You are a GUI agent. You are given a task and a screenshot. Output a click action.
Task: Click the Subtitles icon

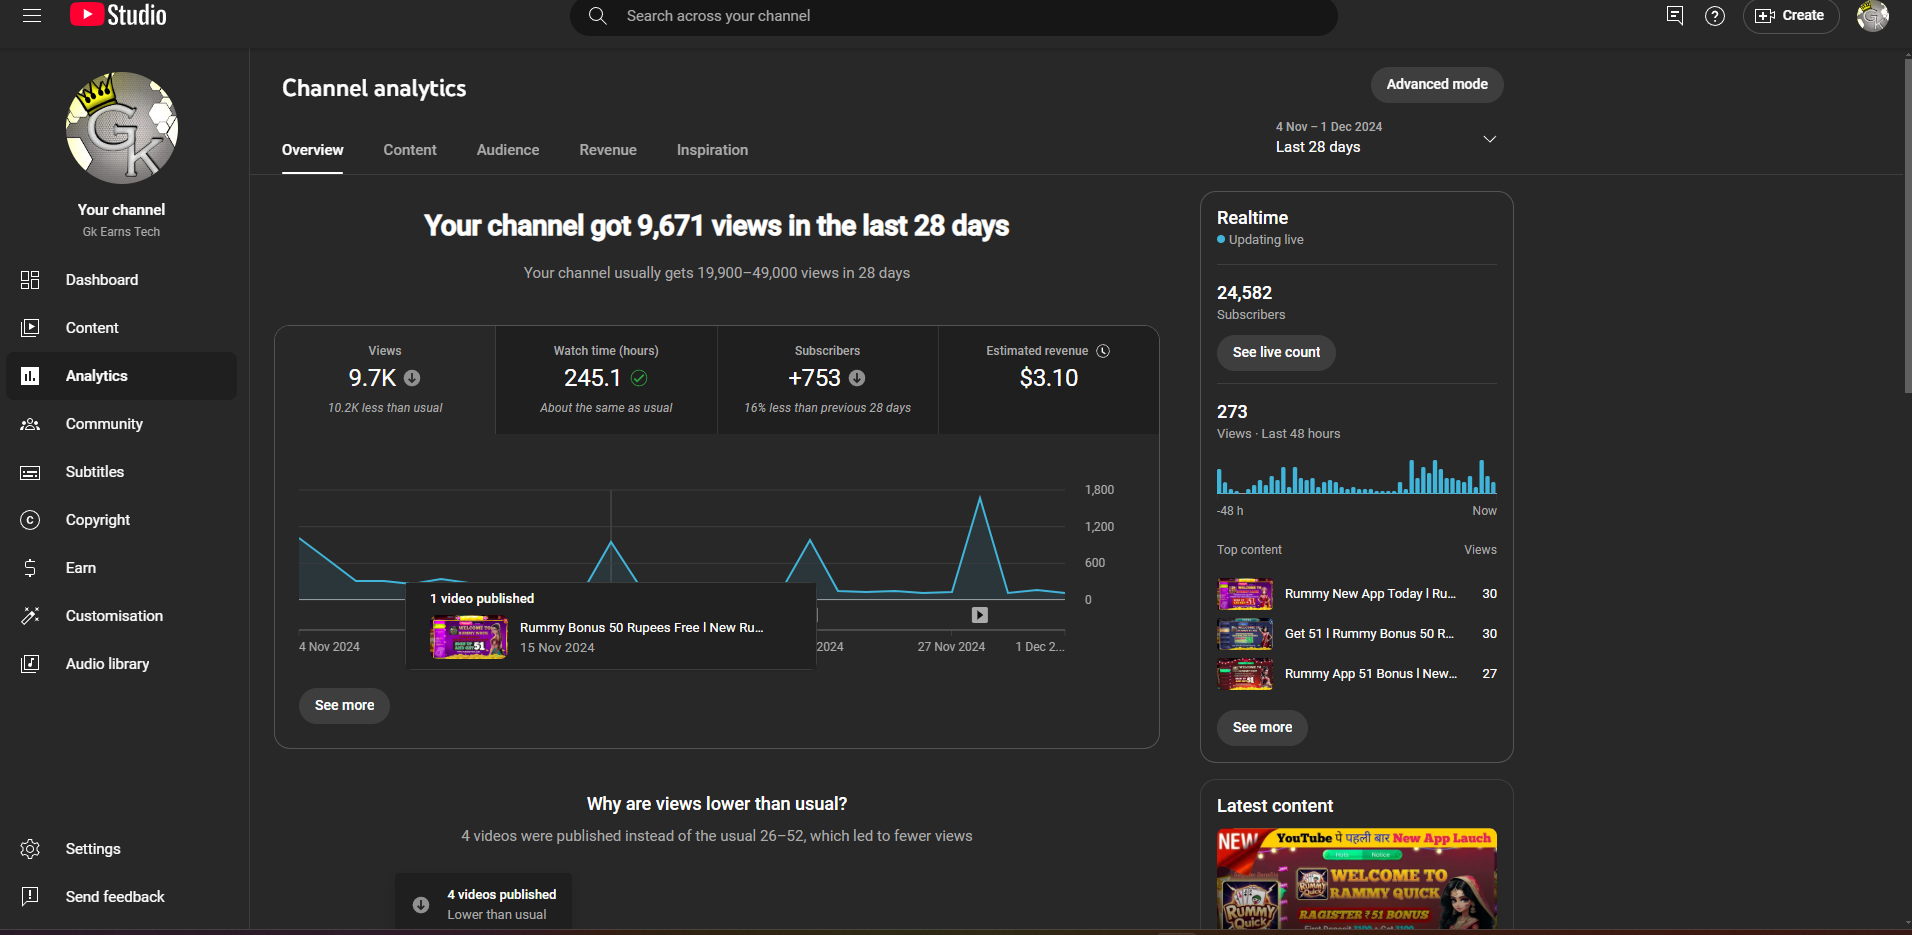(x=30, y=472)
